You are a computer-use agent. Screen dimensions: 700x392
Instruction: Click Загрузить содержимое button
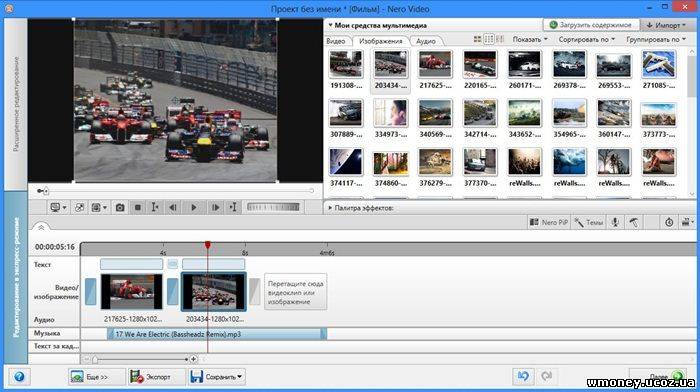pyautogui.click(x=591, y=25)
